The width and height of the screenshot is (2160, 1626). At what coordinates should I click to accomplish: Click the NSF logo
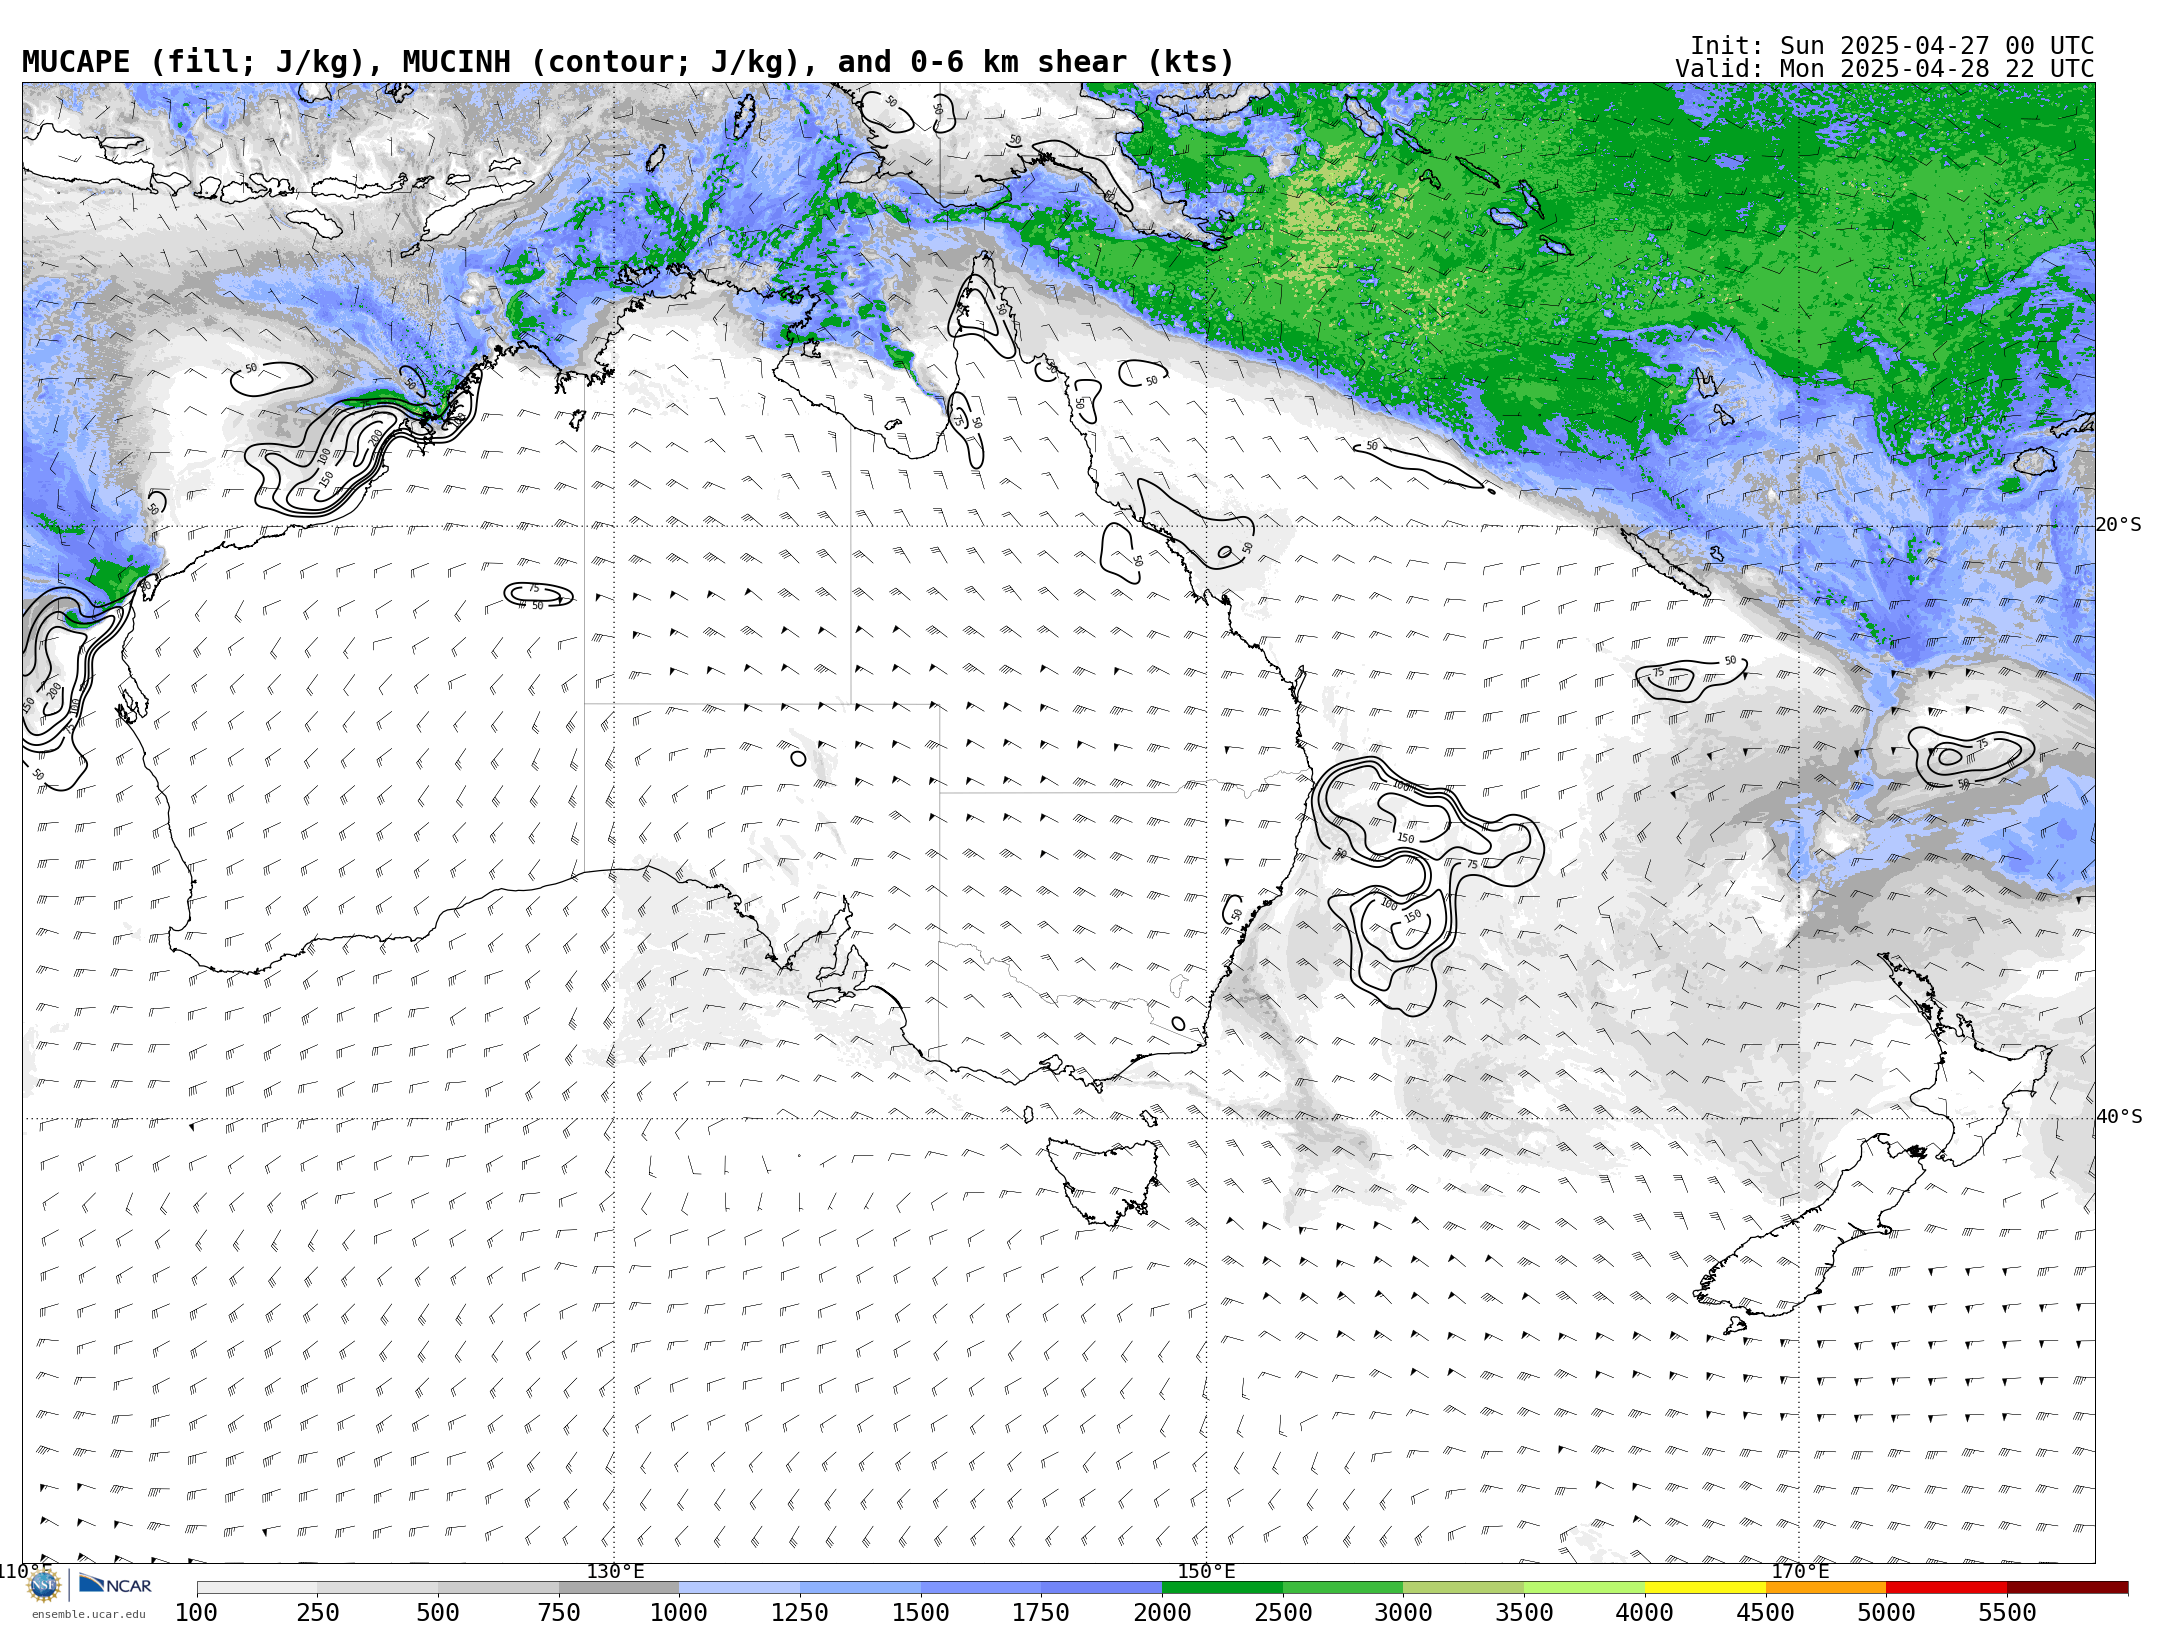[44, 1585]
